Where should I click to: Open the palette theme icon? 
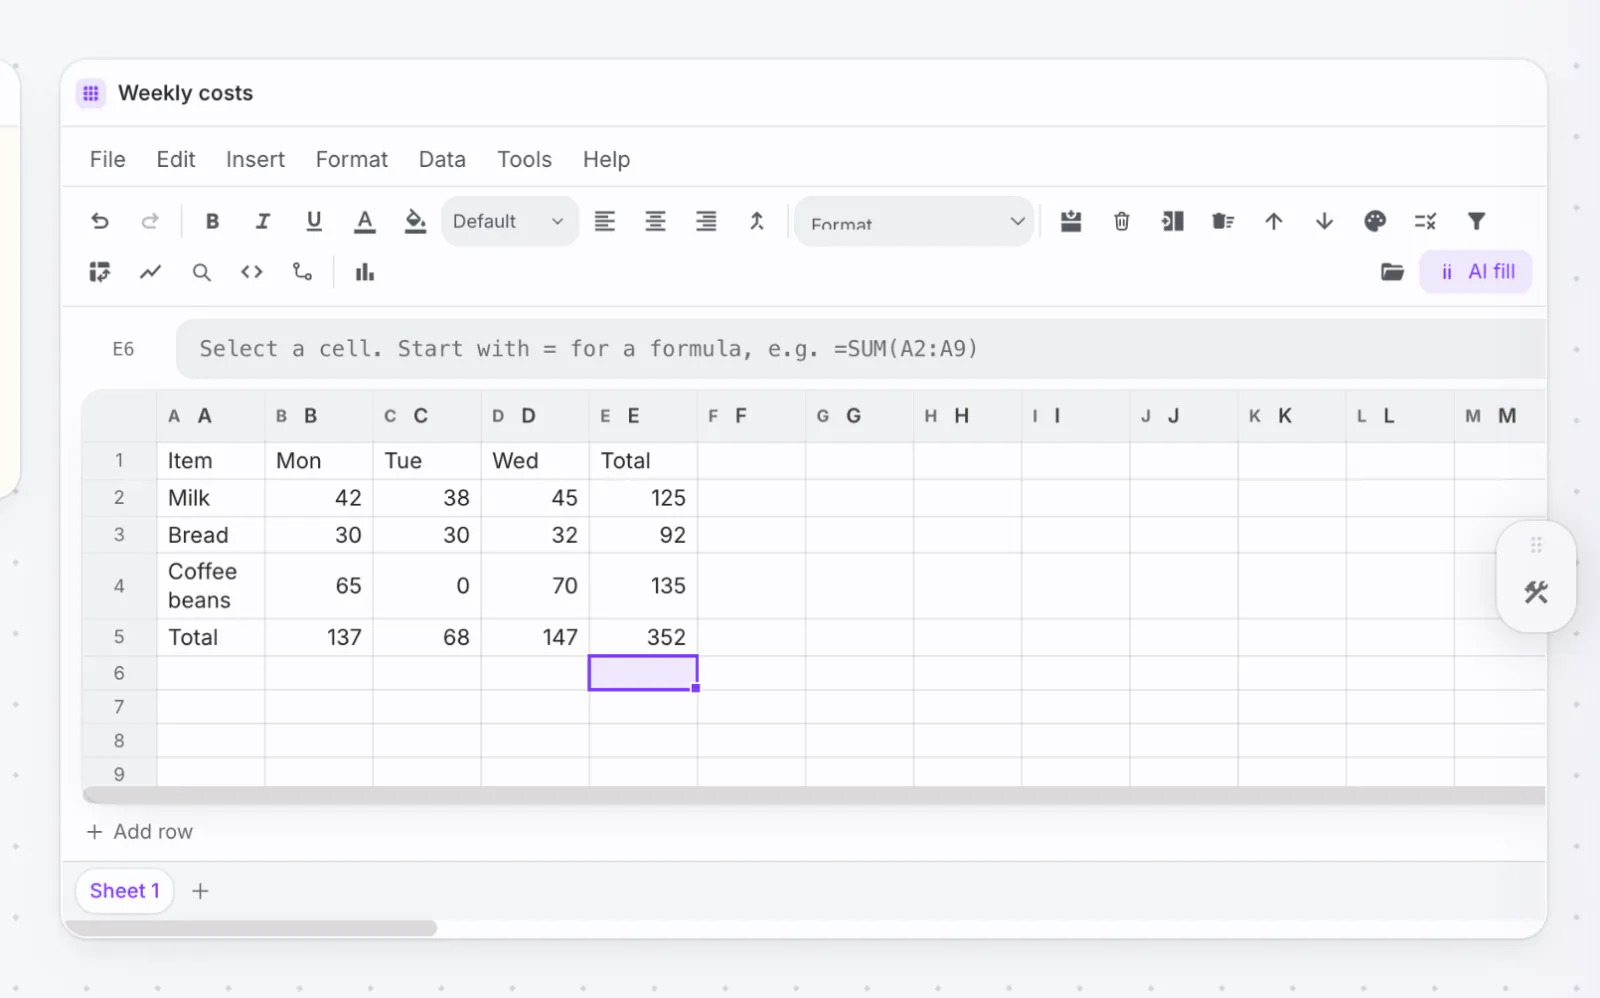pos(1375,221)
